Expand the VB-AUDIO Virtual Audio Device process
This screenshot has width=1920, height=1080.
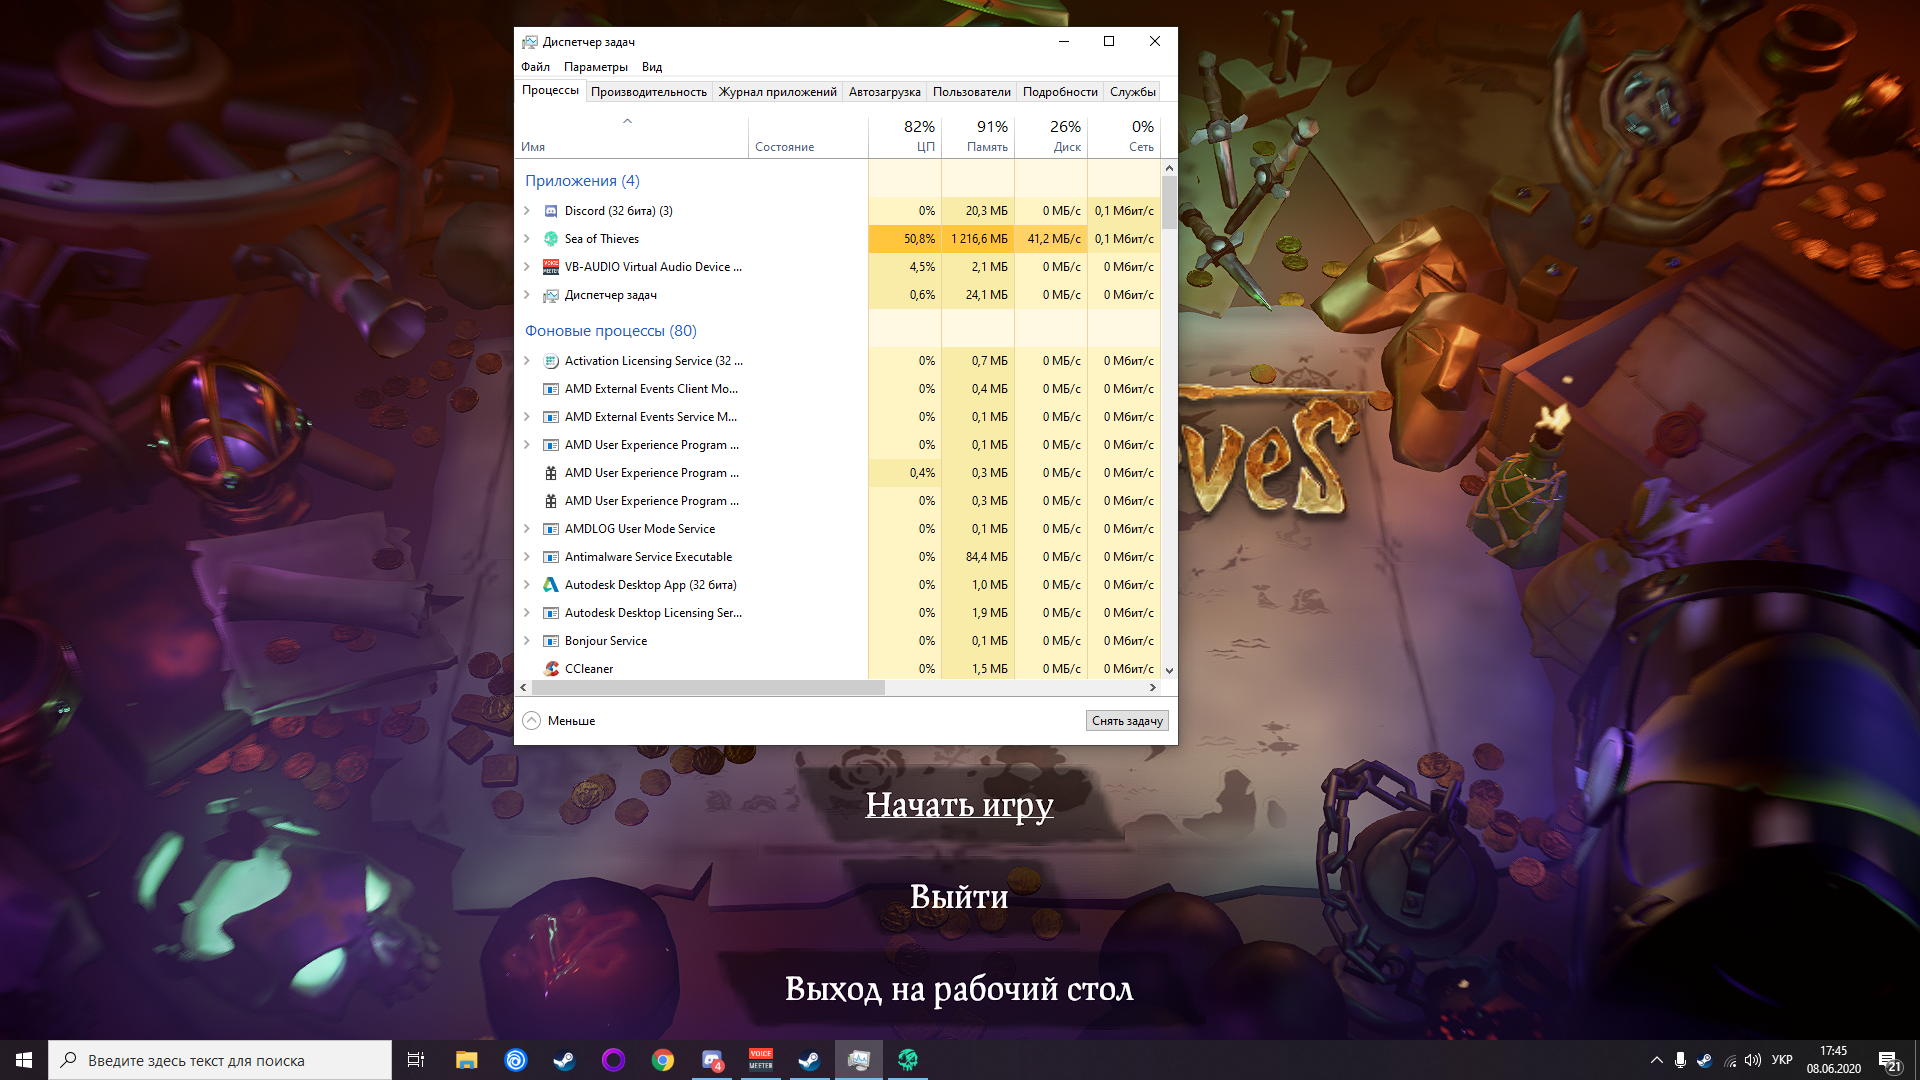tap(527, 267)
